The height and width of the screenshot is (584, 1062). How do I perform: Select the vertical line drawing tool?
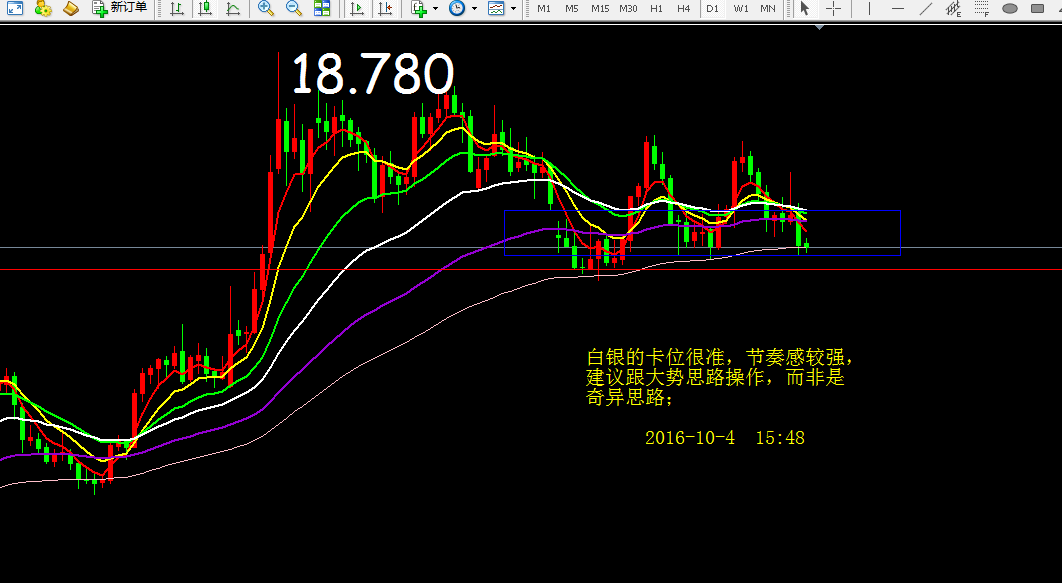tap(870, 8)
